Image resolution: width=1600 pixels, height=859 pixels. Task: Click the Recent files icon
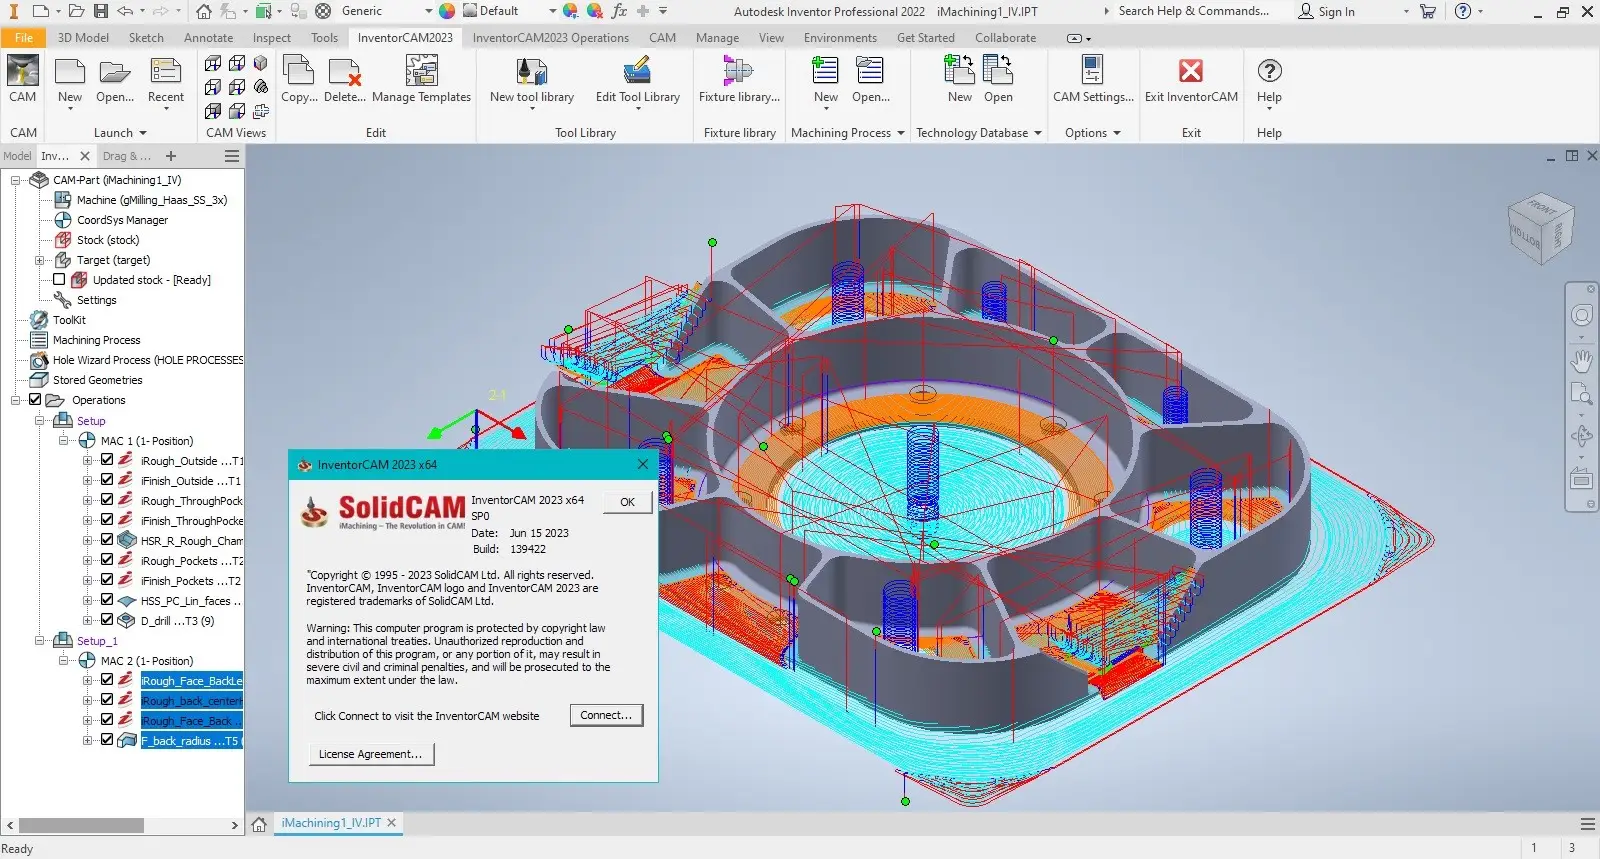pos(165,72)
